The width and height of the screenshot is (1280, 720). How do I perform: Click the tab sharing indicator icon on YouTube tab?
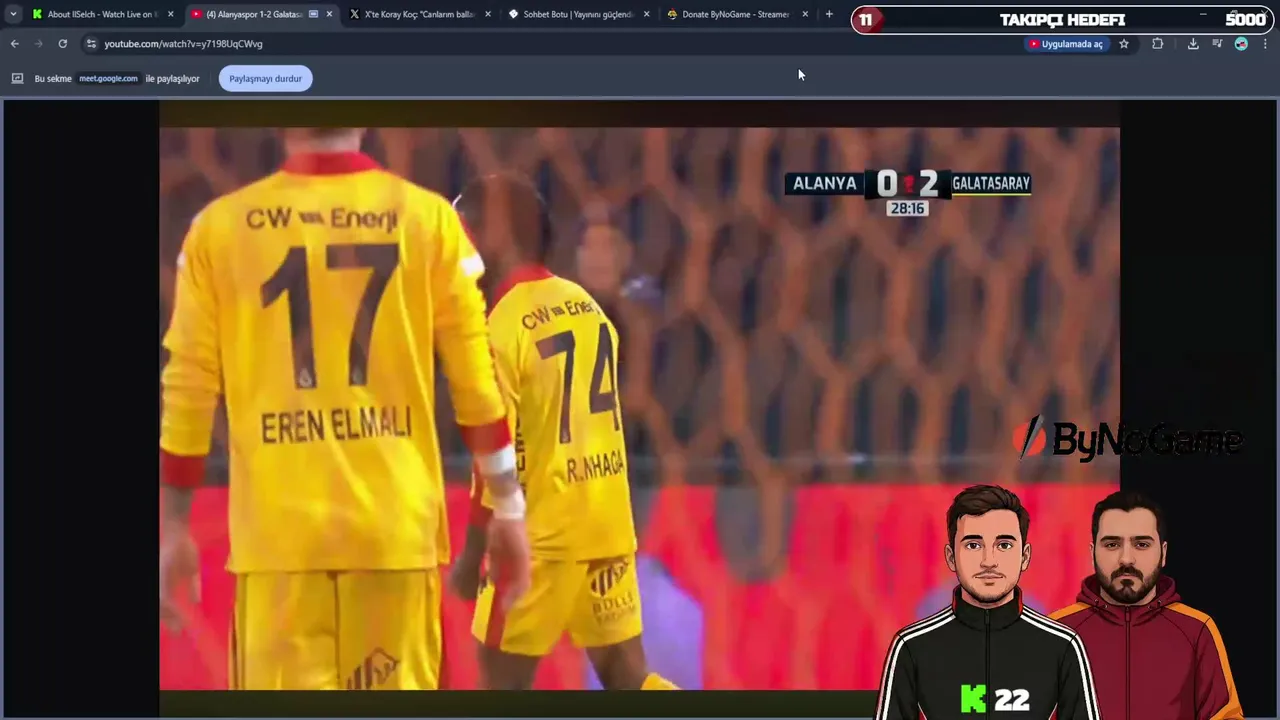tap(313, 14)
